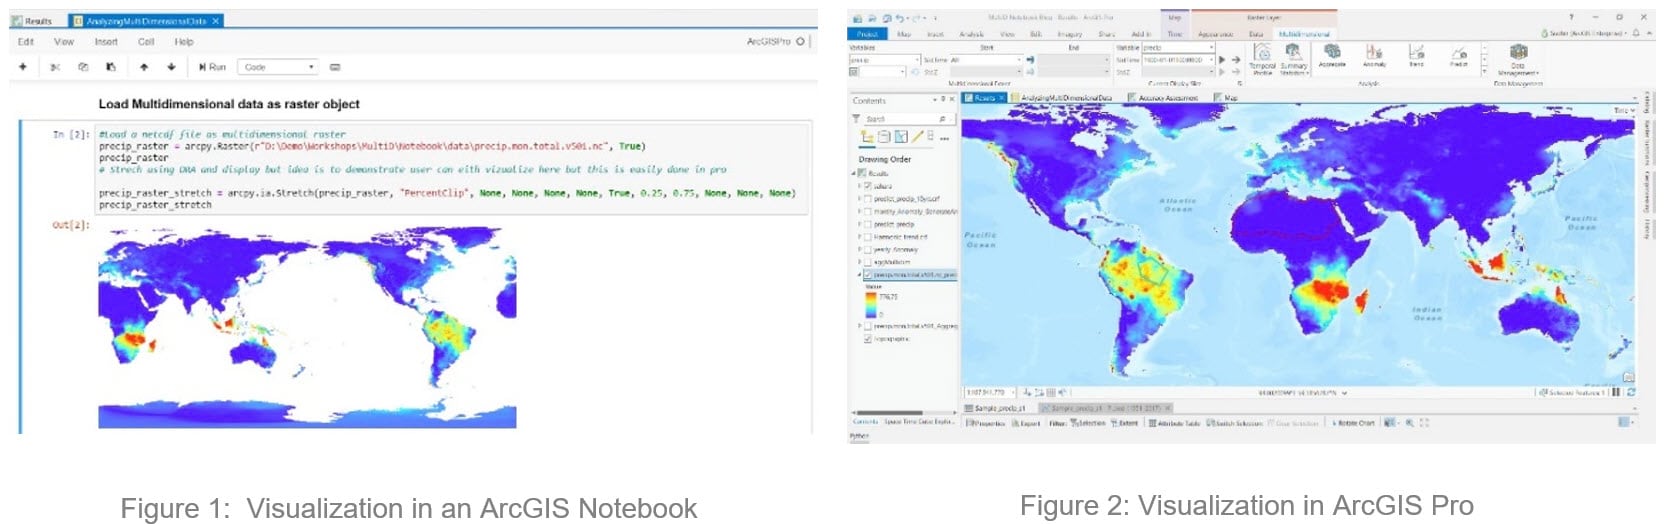Click the notifications bell icon
The width and height of the screenshot is (1671, 524).
1636,33
